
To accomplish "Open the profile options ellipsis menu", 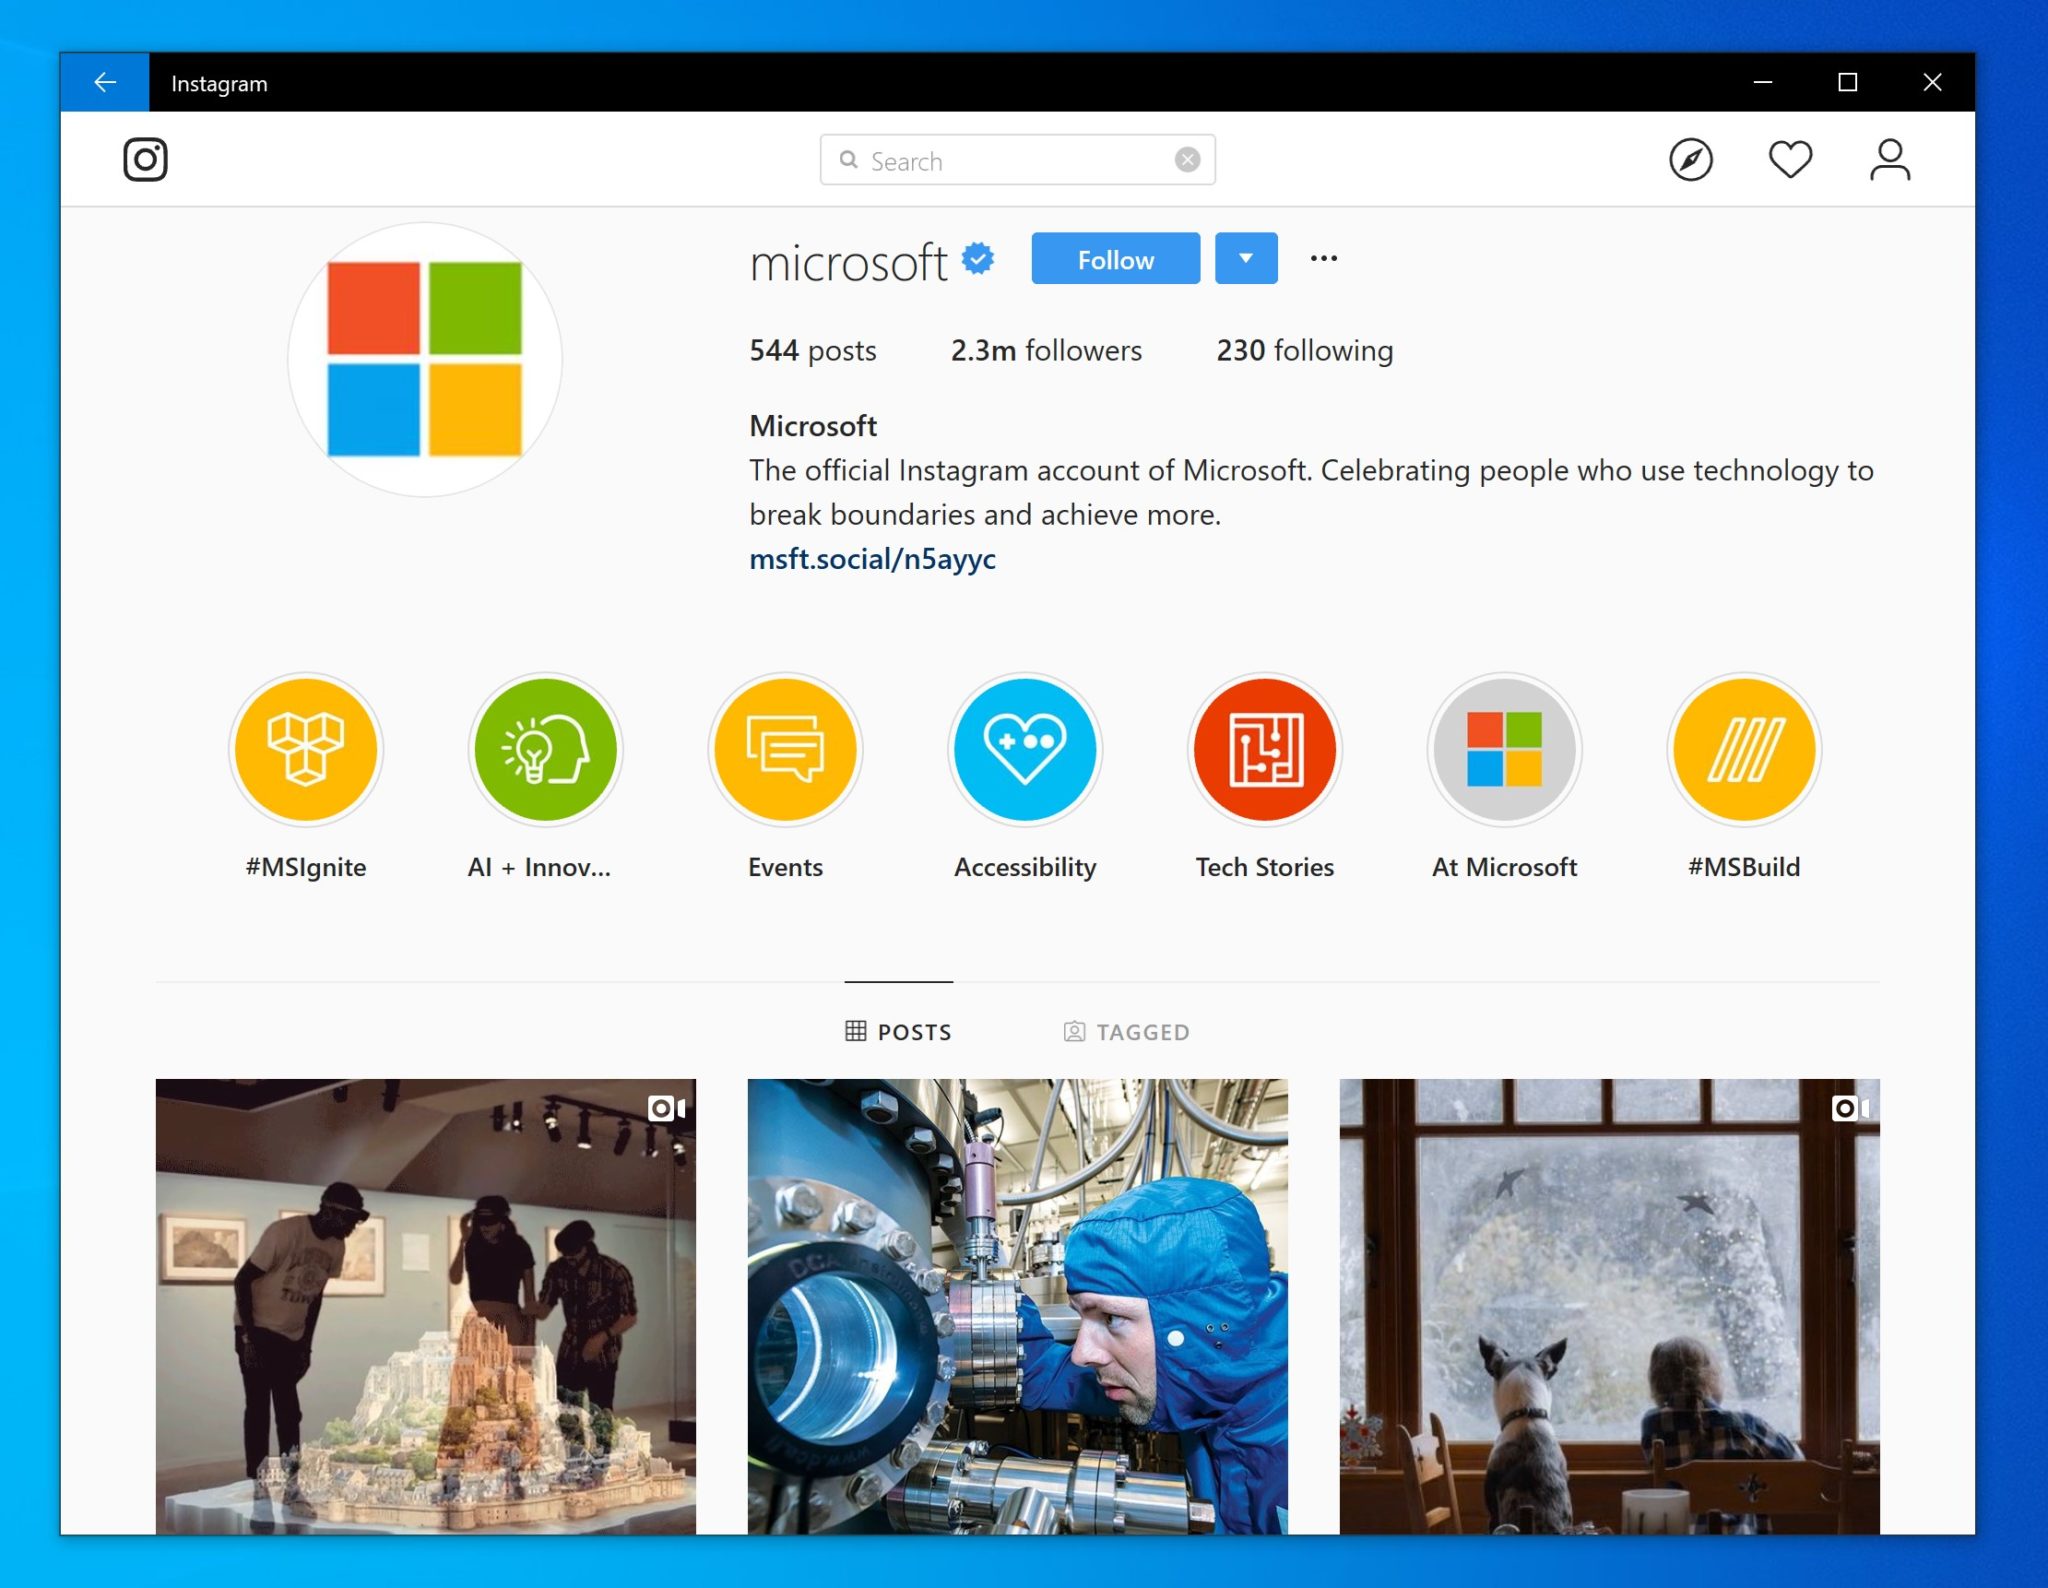I will click(x=1323, y=258).
